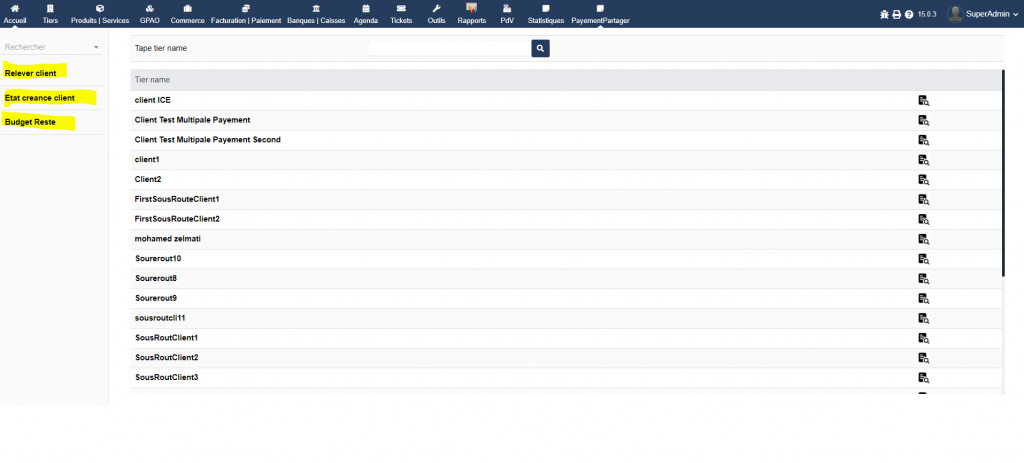View details icon for mohamed zelmati

click(x=923, y=239)
